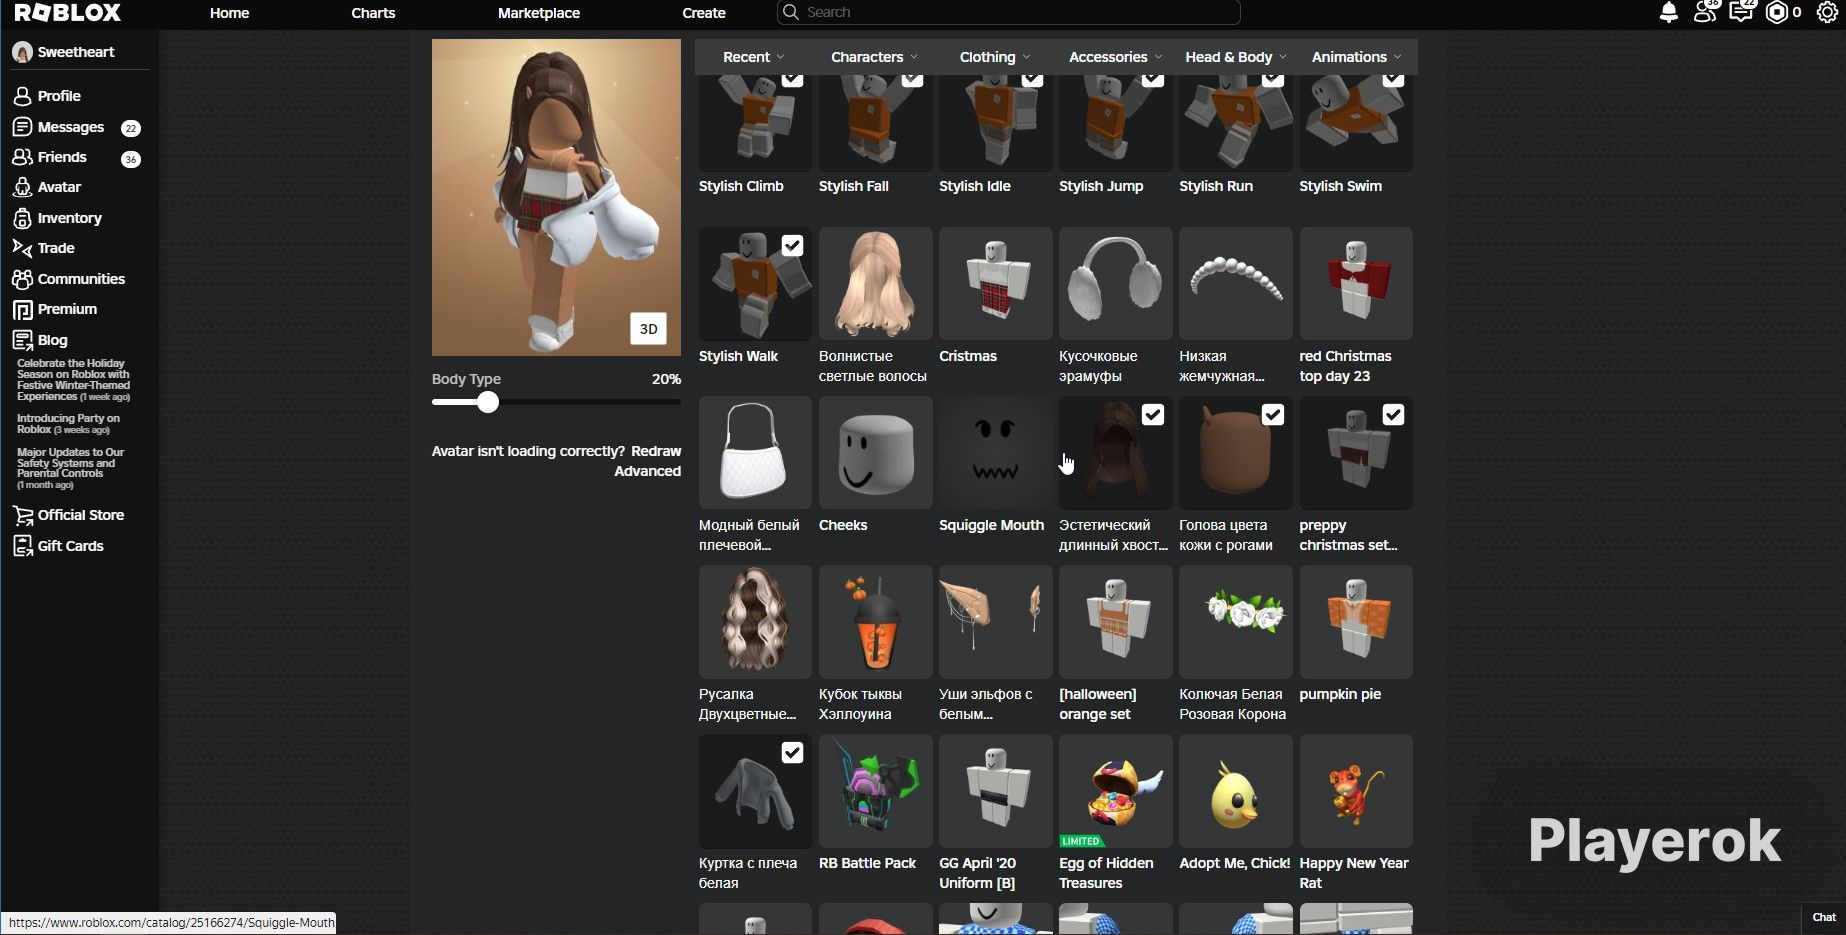Open Gift Cards in the sidebar
This screenshot has width=1846, height=935.
[x=70, y=546]
